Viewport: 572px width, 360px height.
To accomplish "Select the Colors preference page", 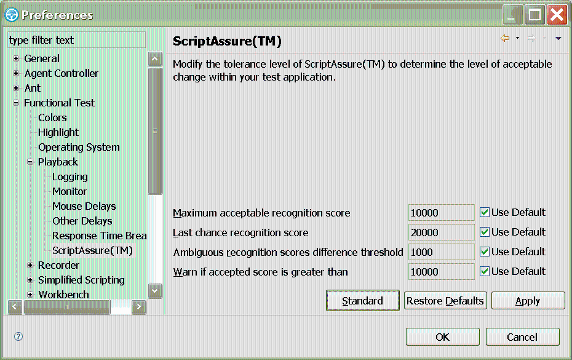I will [x=53, y=117].
